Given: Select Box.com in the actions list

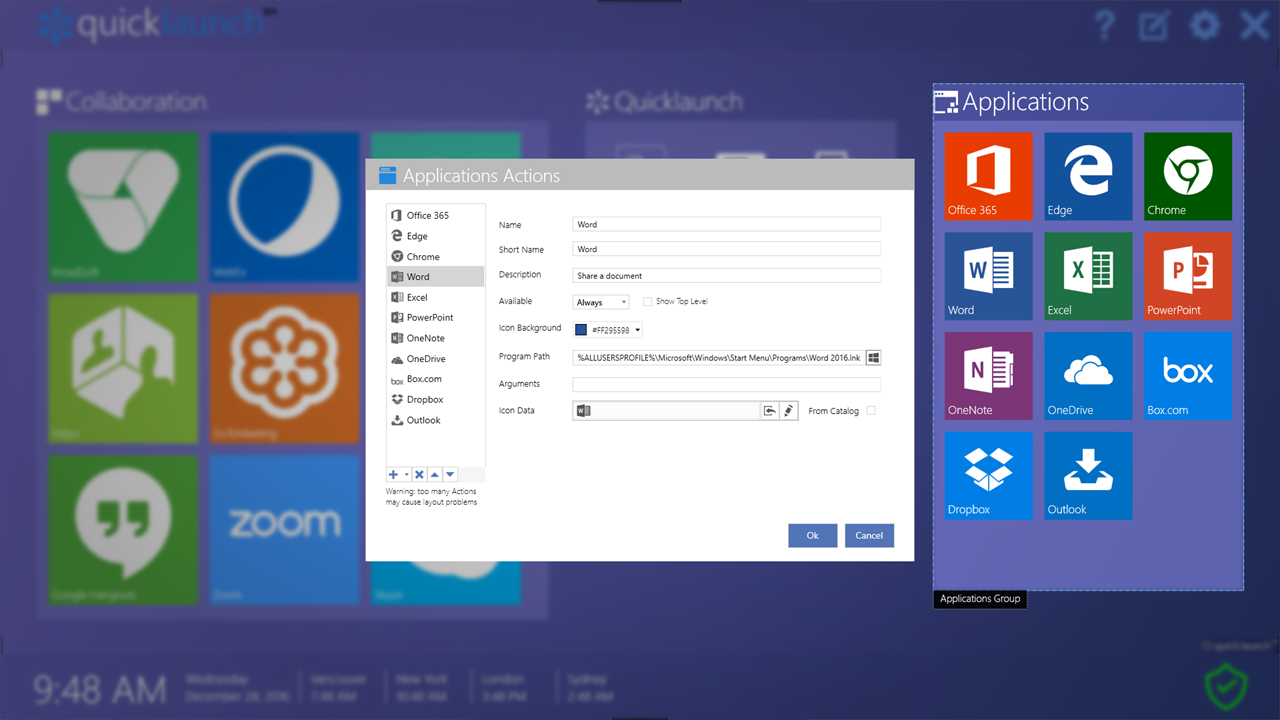Looking at the screenshot, I should pyautogui.click(x=436, y=379).
